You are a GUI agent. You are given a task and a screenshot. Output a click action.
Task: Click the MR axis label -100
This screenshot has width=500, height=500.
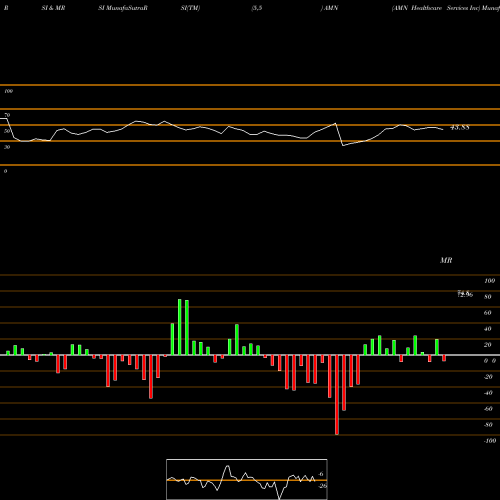coord(490,441)
